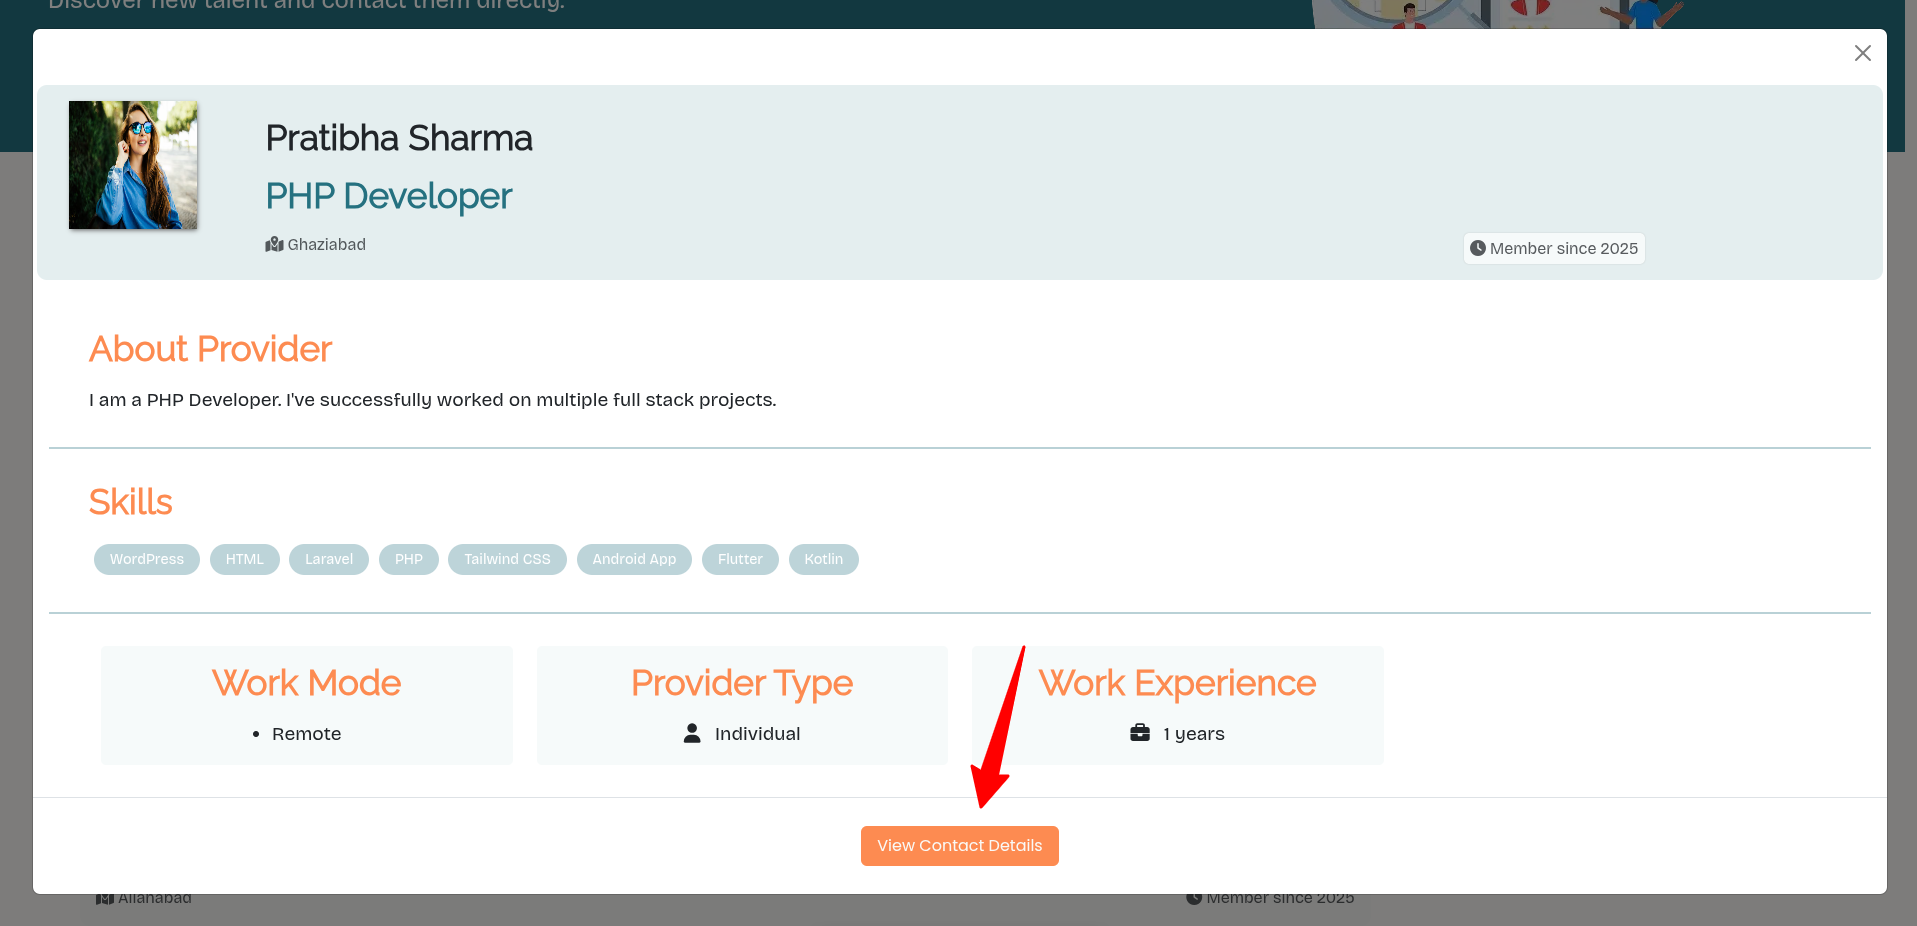Select the Laravel skill chip

click(x=328, y=559)
